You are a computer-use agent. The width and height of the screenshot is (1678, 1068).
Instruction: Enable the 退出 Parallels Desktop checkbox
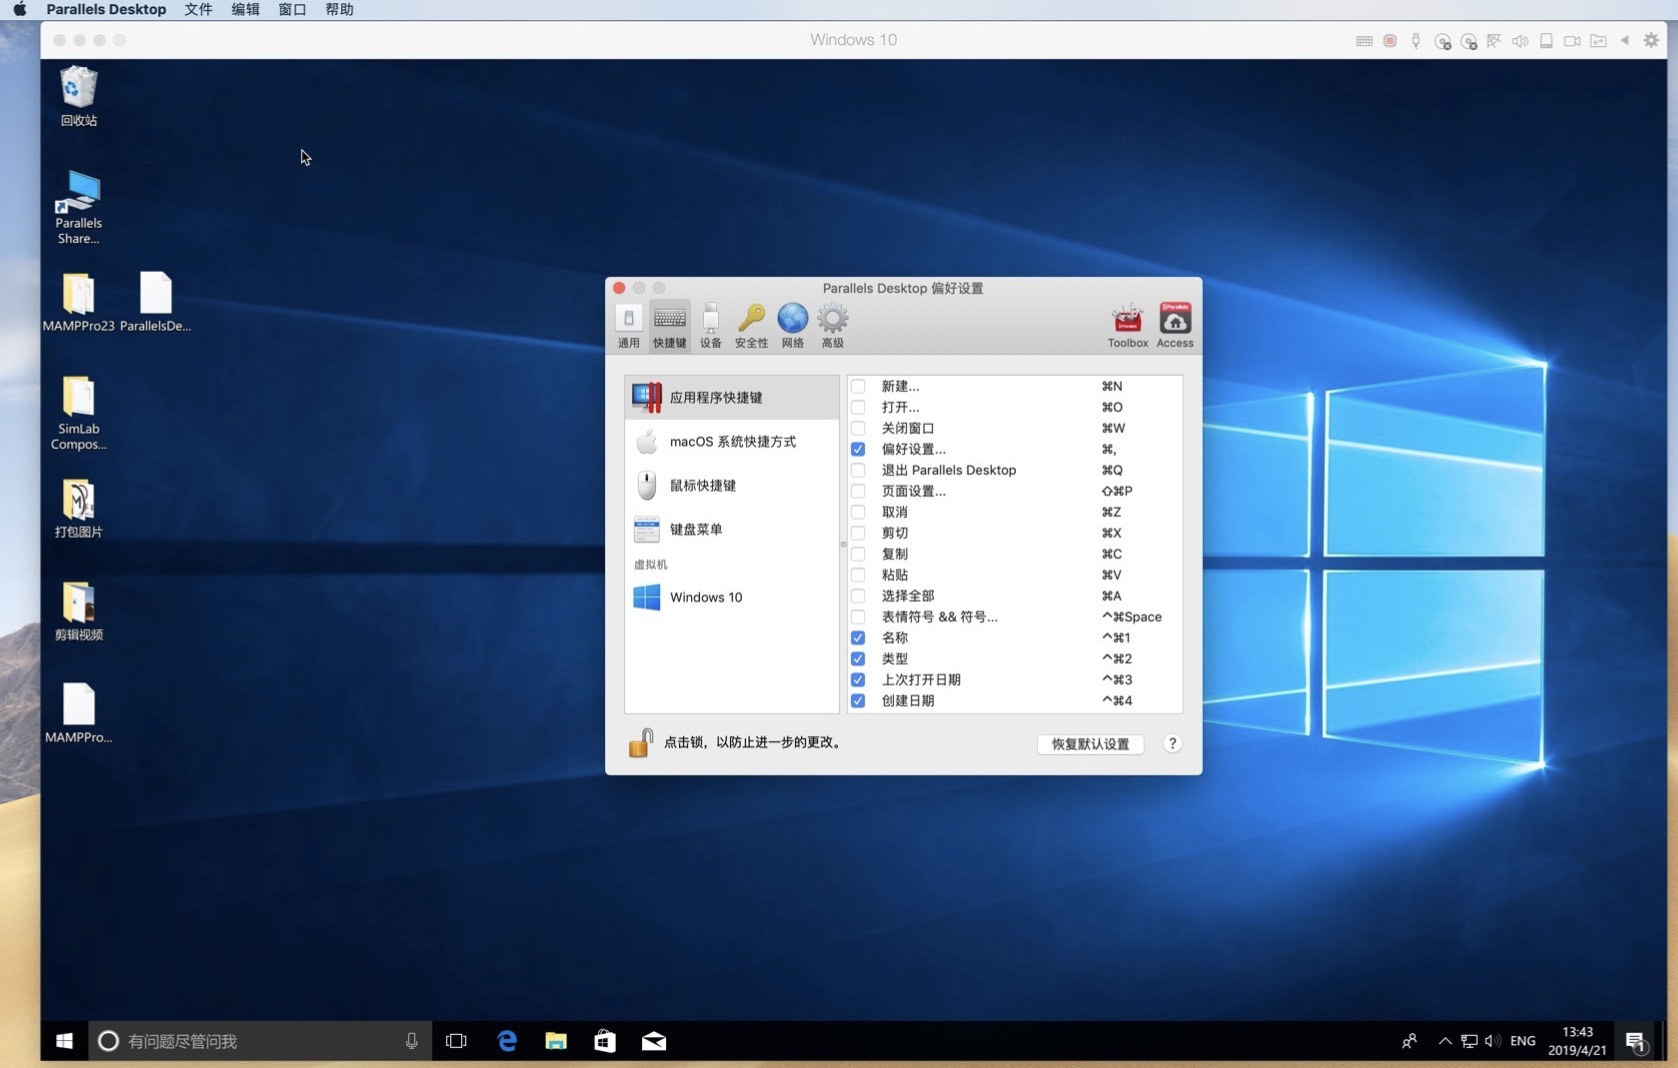tap(858, 470)
